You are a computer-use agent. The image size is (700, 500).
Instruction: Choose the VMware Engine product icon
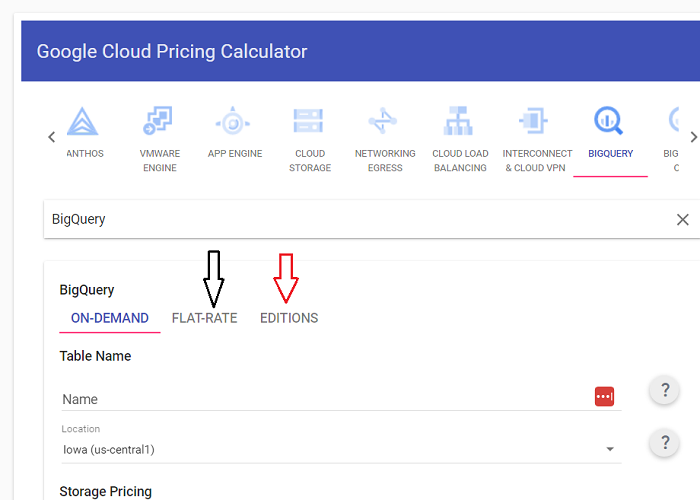click(x=158, y=121)
